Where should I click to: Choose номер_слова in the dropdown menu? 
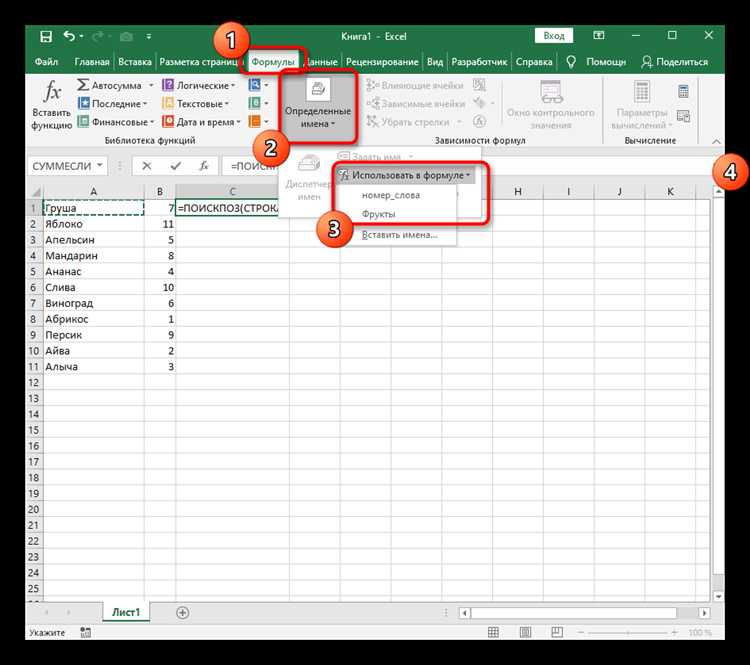tap(391, 195)
